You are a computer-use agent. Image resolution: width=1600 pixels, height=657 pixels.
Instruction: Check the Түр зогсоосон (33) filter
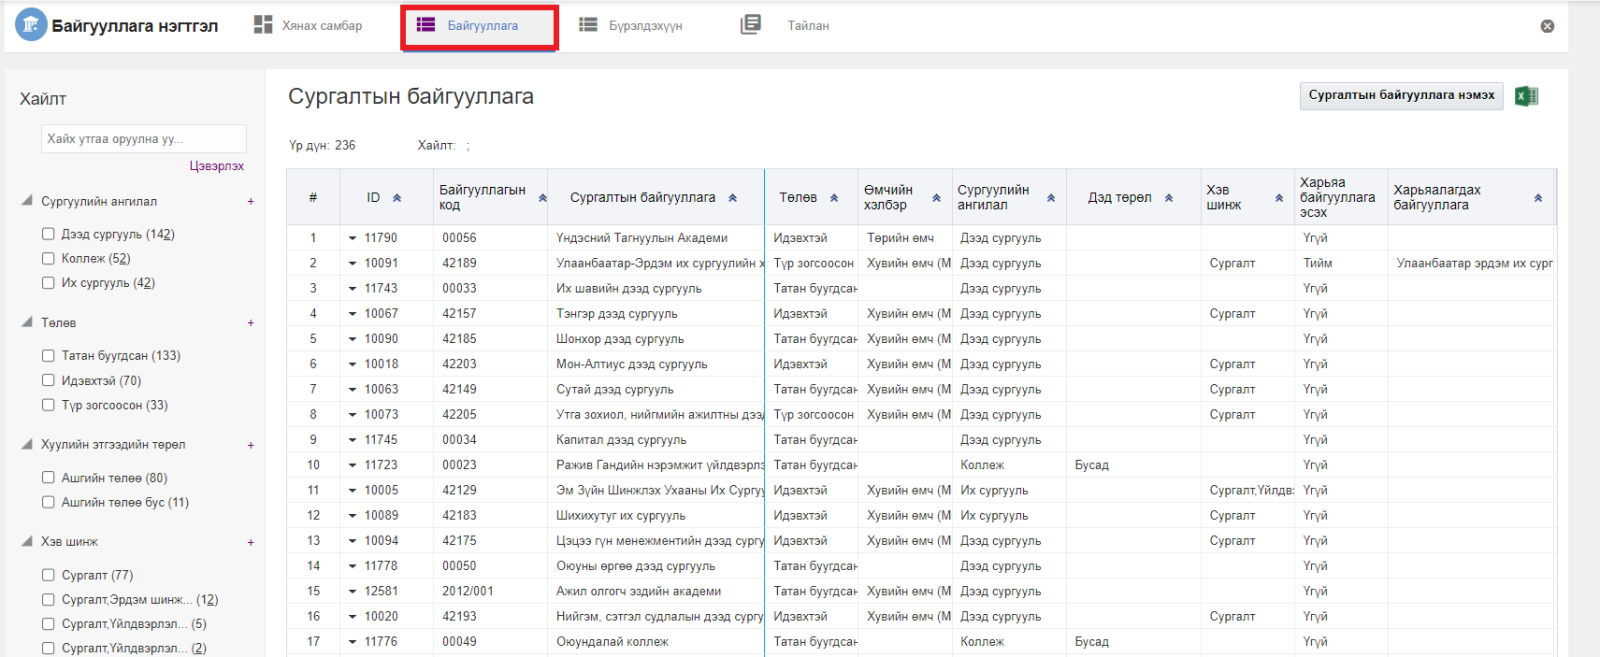click(x=48, y=405)
